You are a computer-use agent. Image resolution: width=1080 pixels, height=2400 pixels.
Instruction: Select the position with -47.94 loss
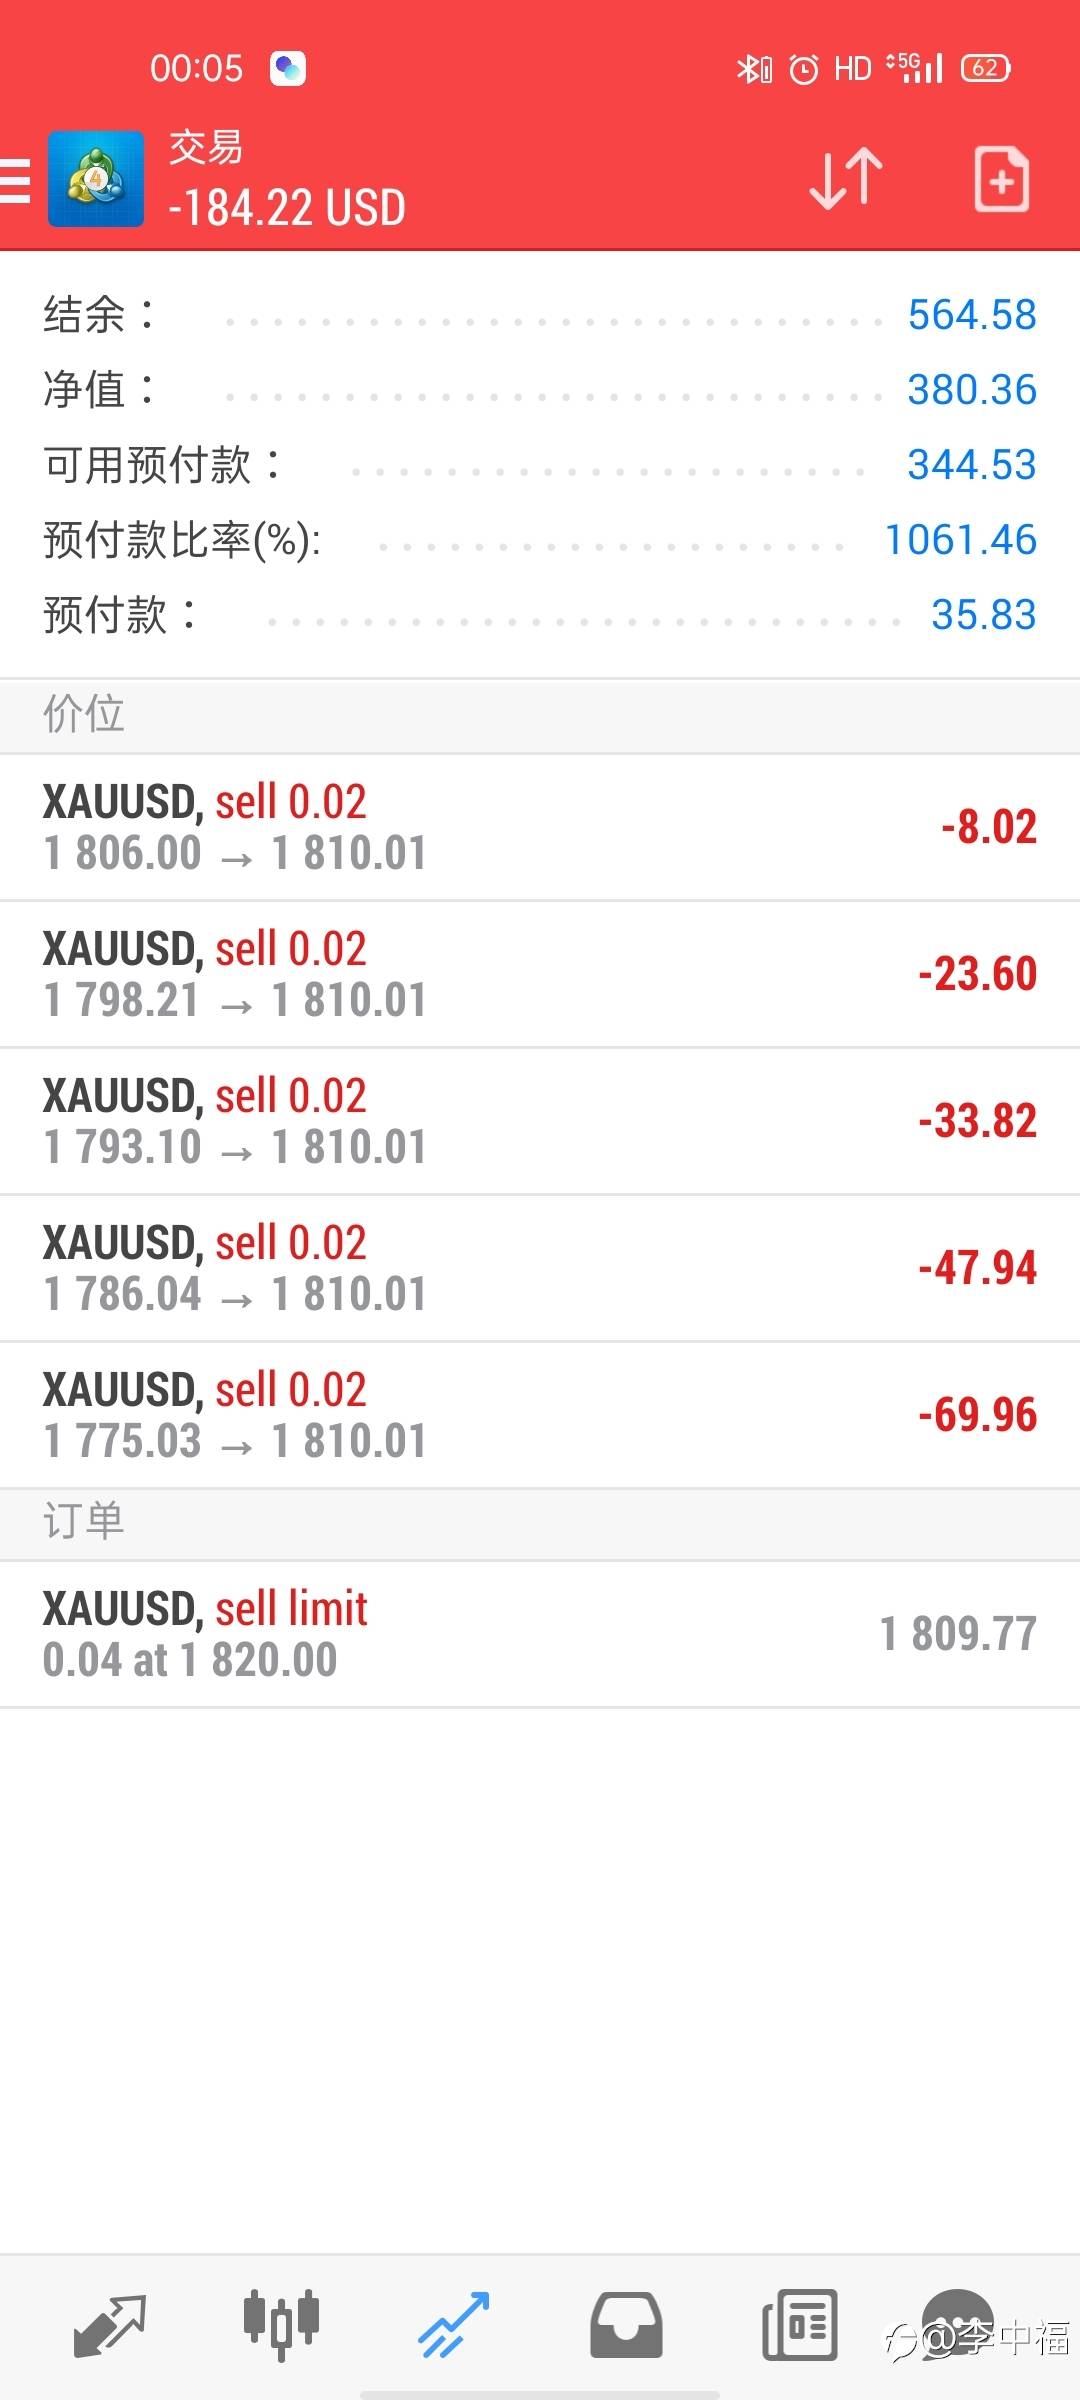point(540,1268)
